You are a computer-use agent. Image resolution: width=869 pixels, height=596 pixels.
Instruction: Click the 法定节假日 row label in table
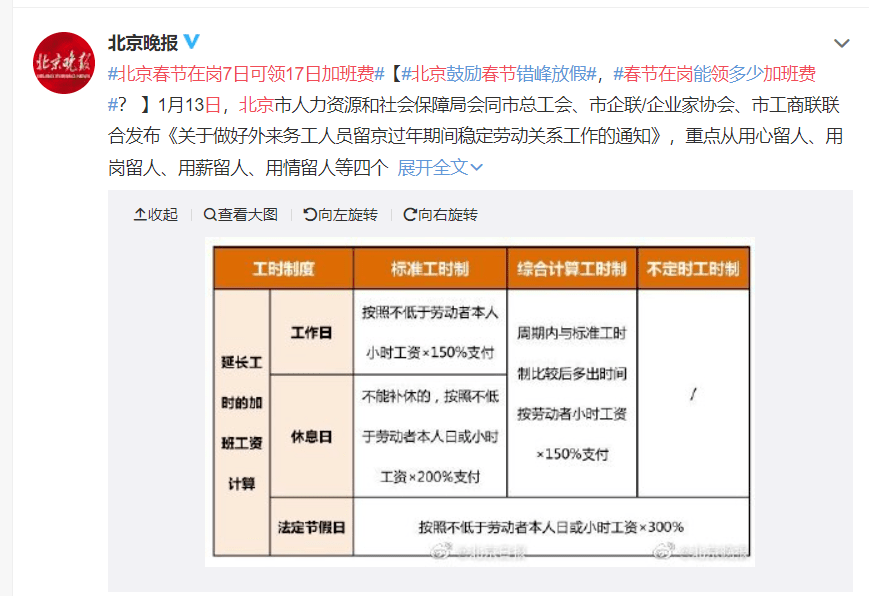[x=311, y=526]
